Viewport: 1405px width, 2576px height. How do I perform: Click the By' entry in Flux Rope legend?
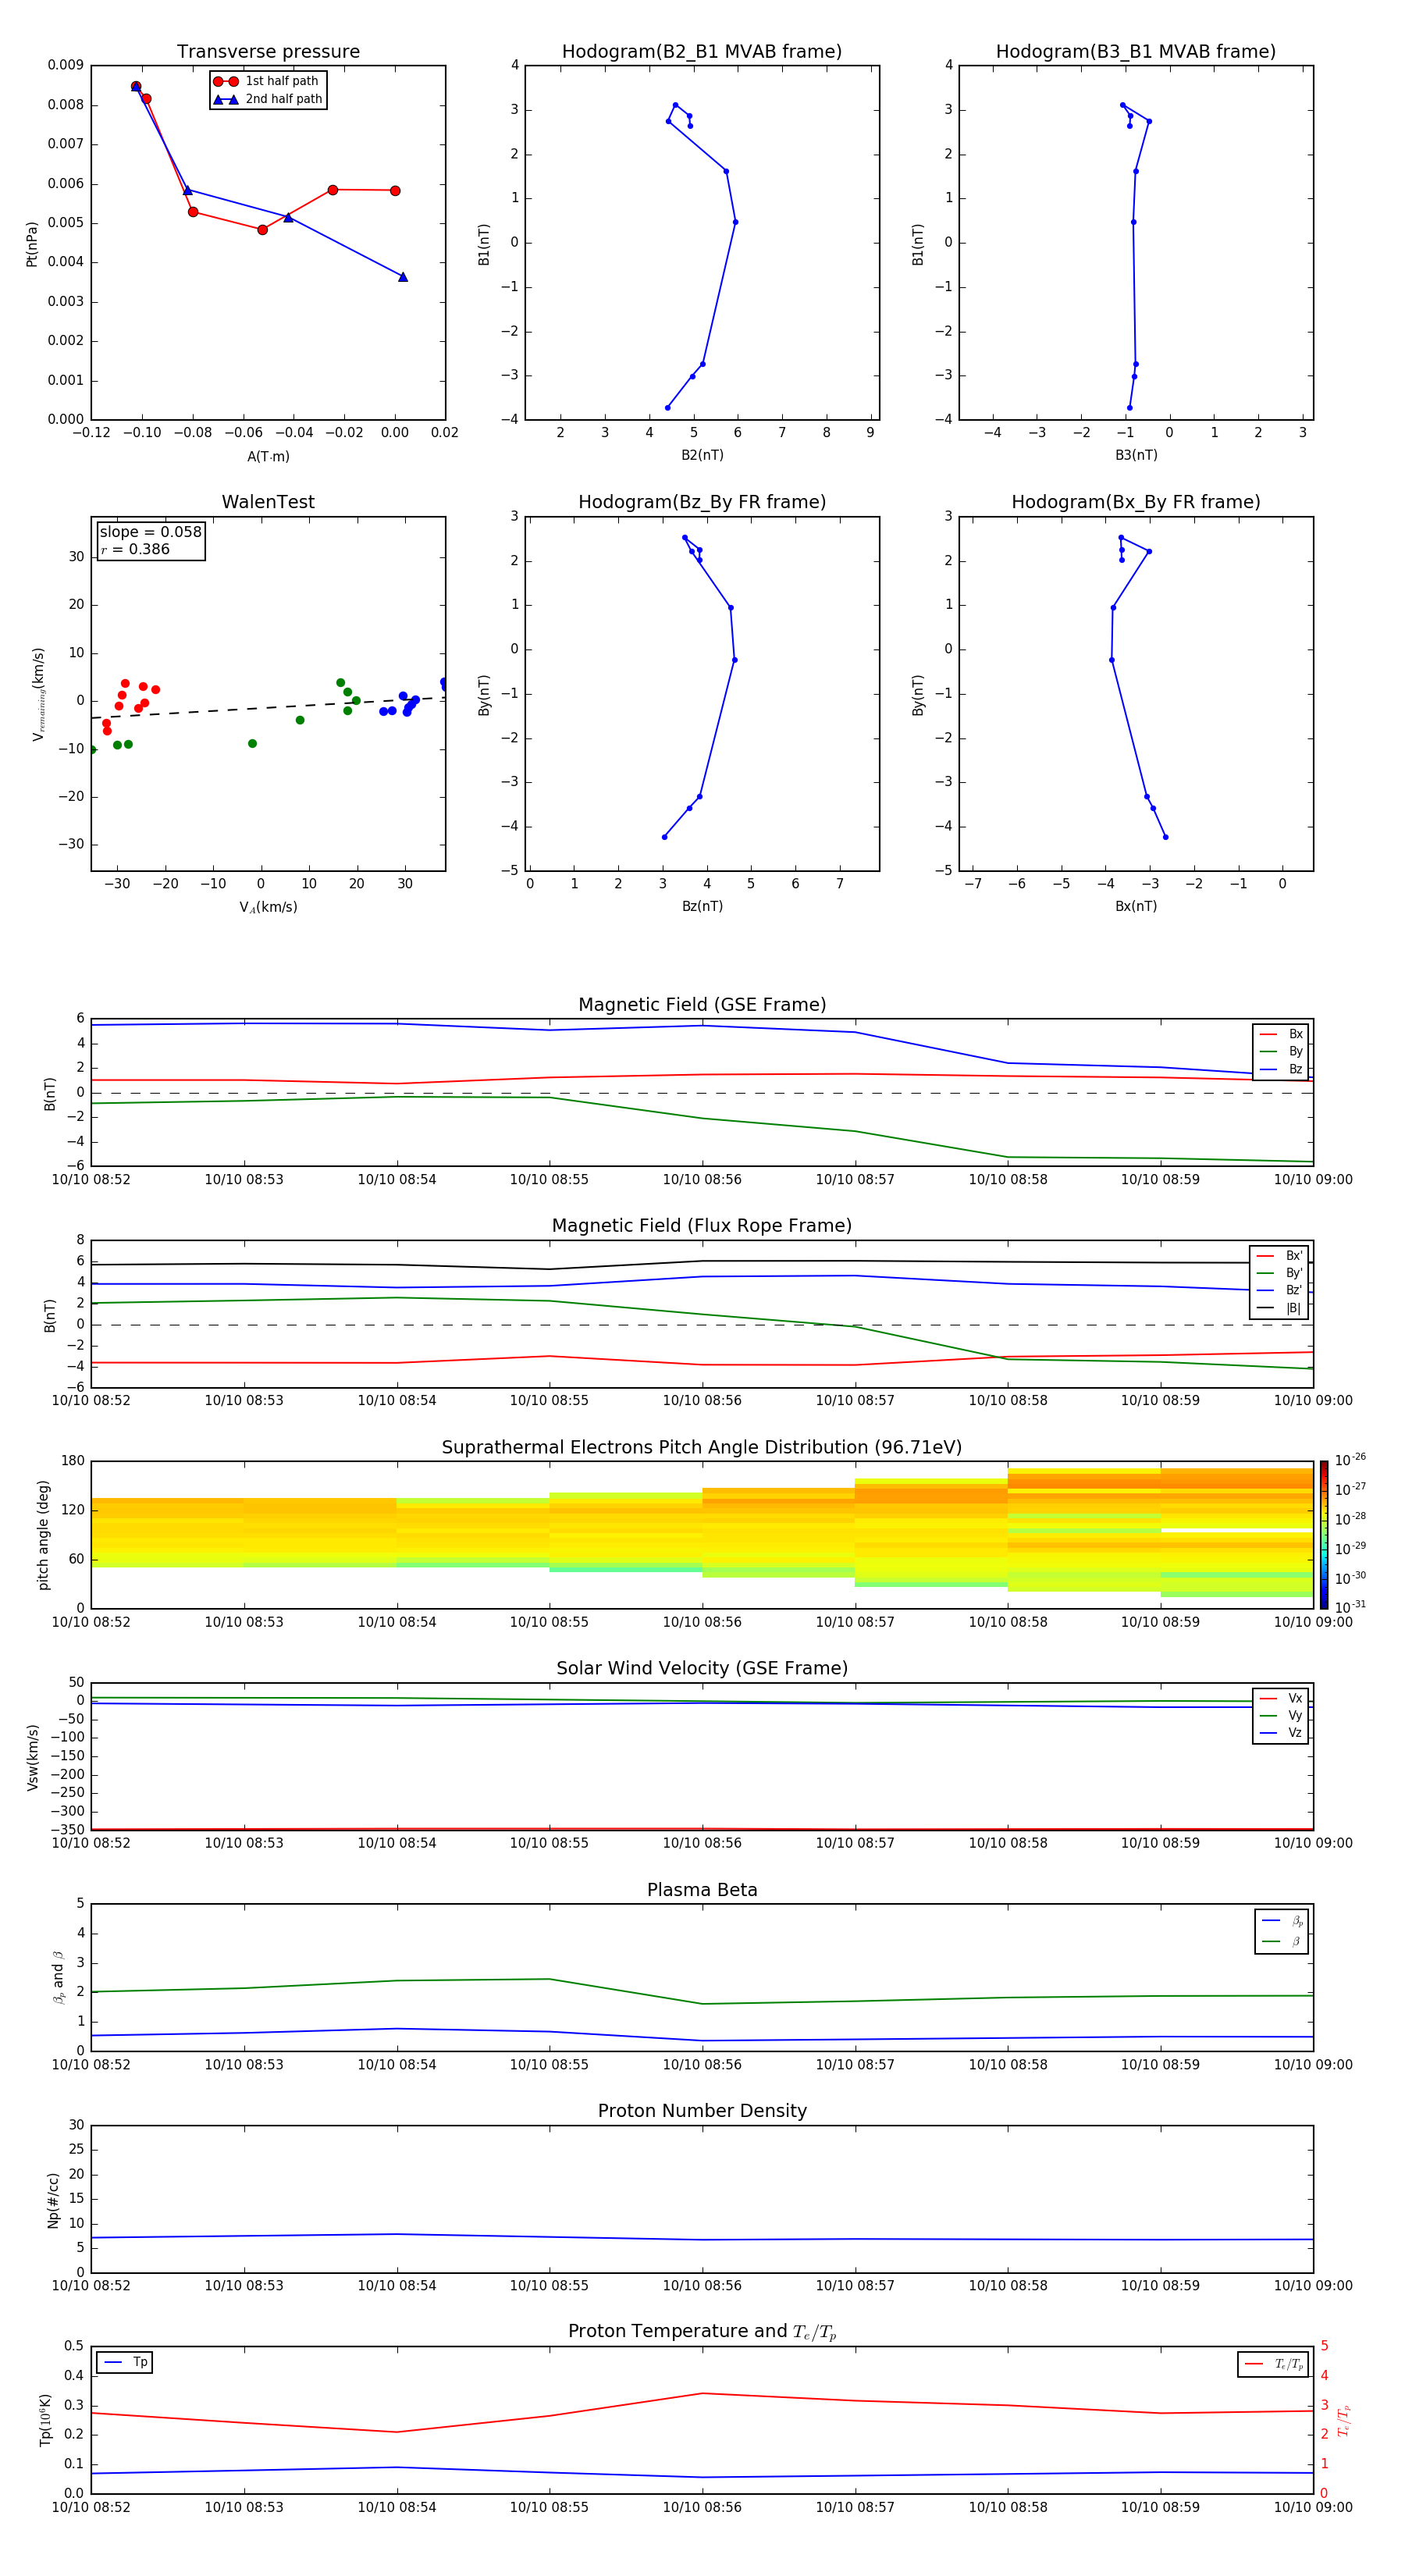(1280, 1273)
